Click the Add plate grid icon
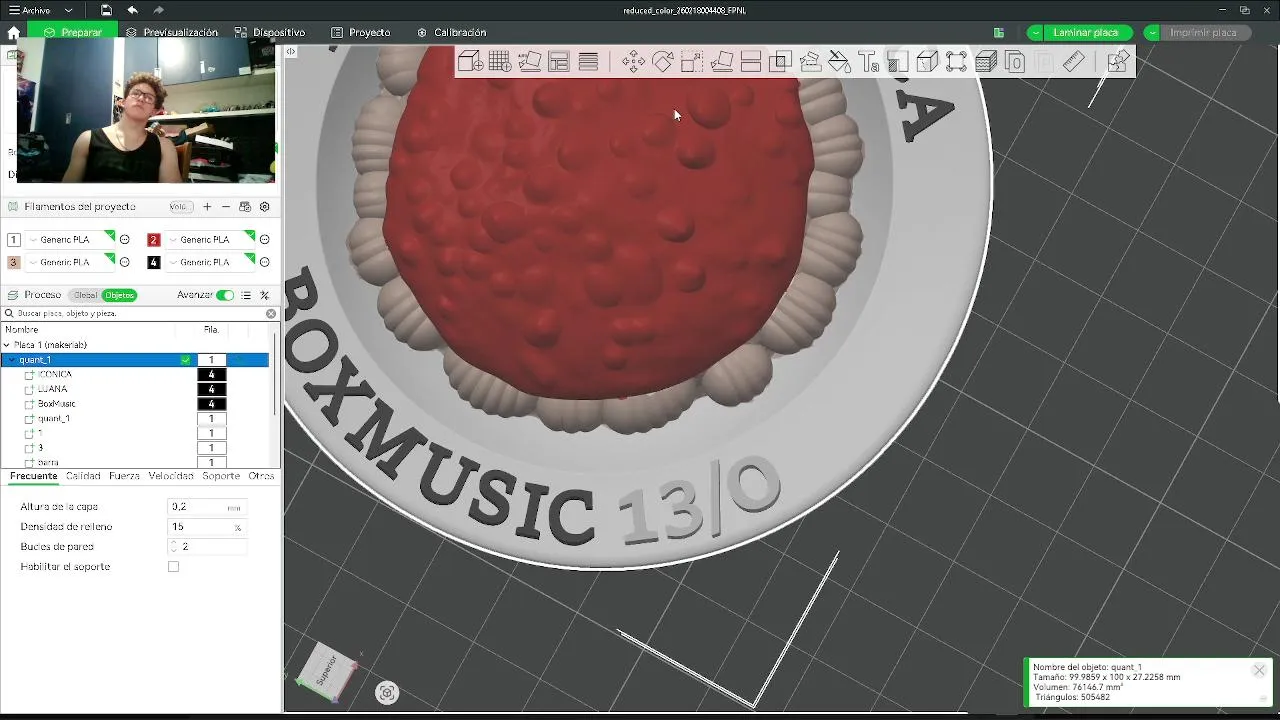 500,62
